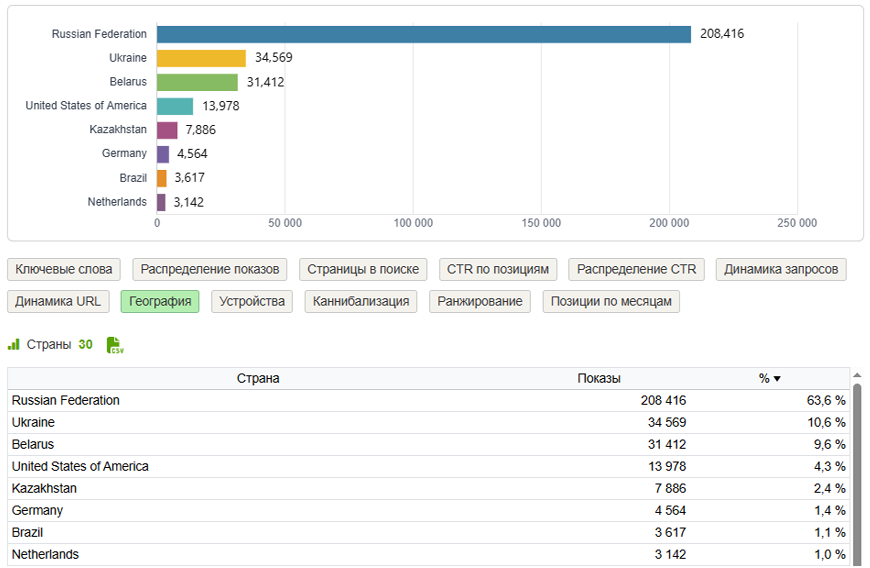Click the table's vertical scrollbar
The height and width of the screenshot is (568, 870).
[x=856, y=470]
